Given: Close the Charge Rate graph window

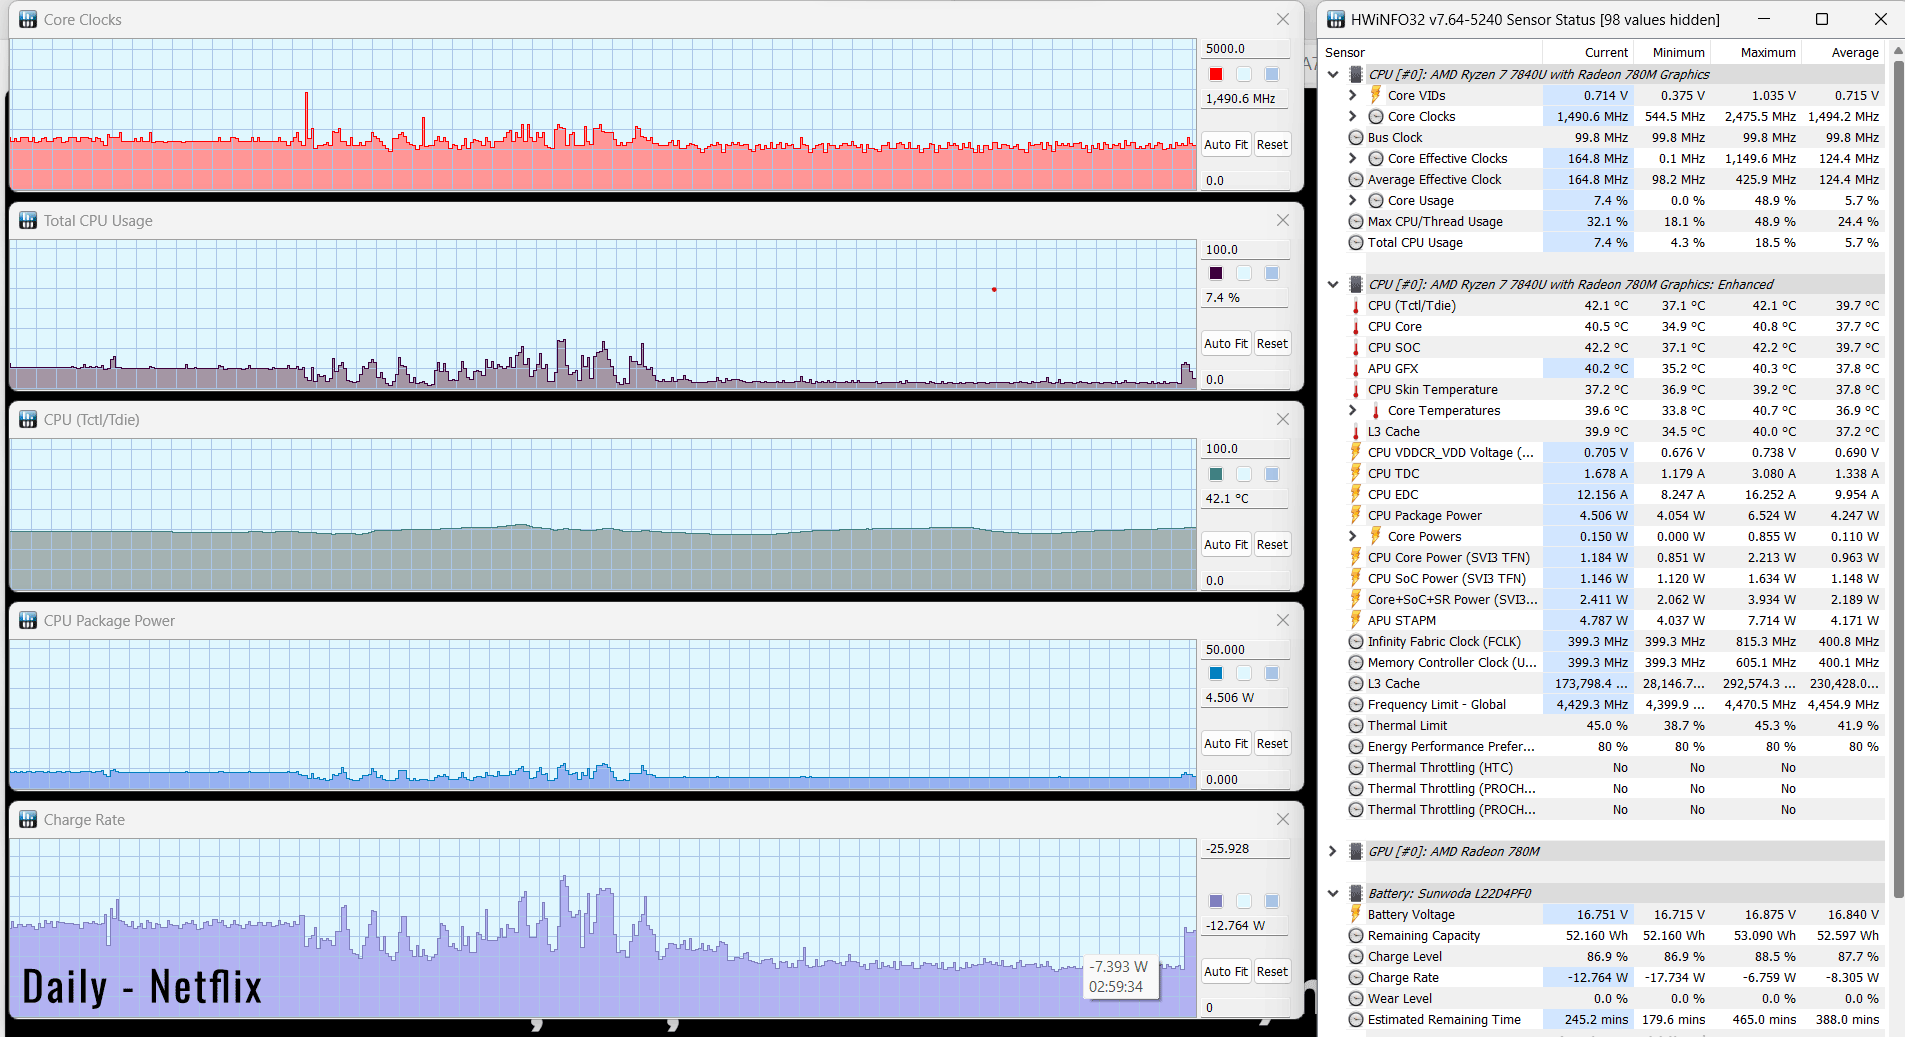Looking at the screenshot, I should point(1283,819).
